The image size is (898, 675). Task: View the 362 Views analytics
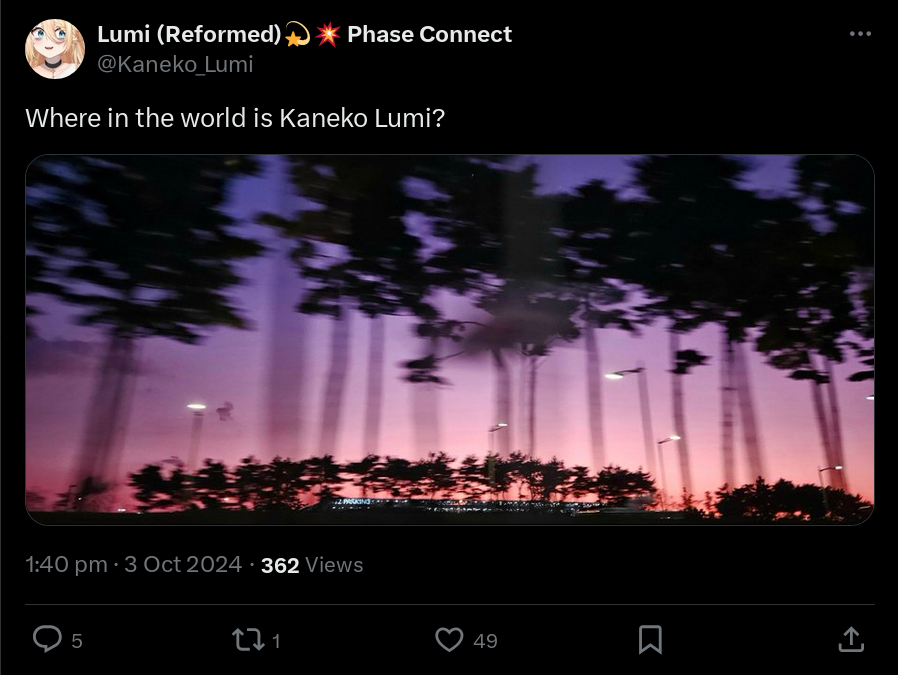click(x=312, y=565)
